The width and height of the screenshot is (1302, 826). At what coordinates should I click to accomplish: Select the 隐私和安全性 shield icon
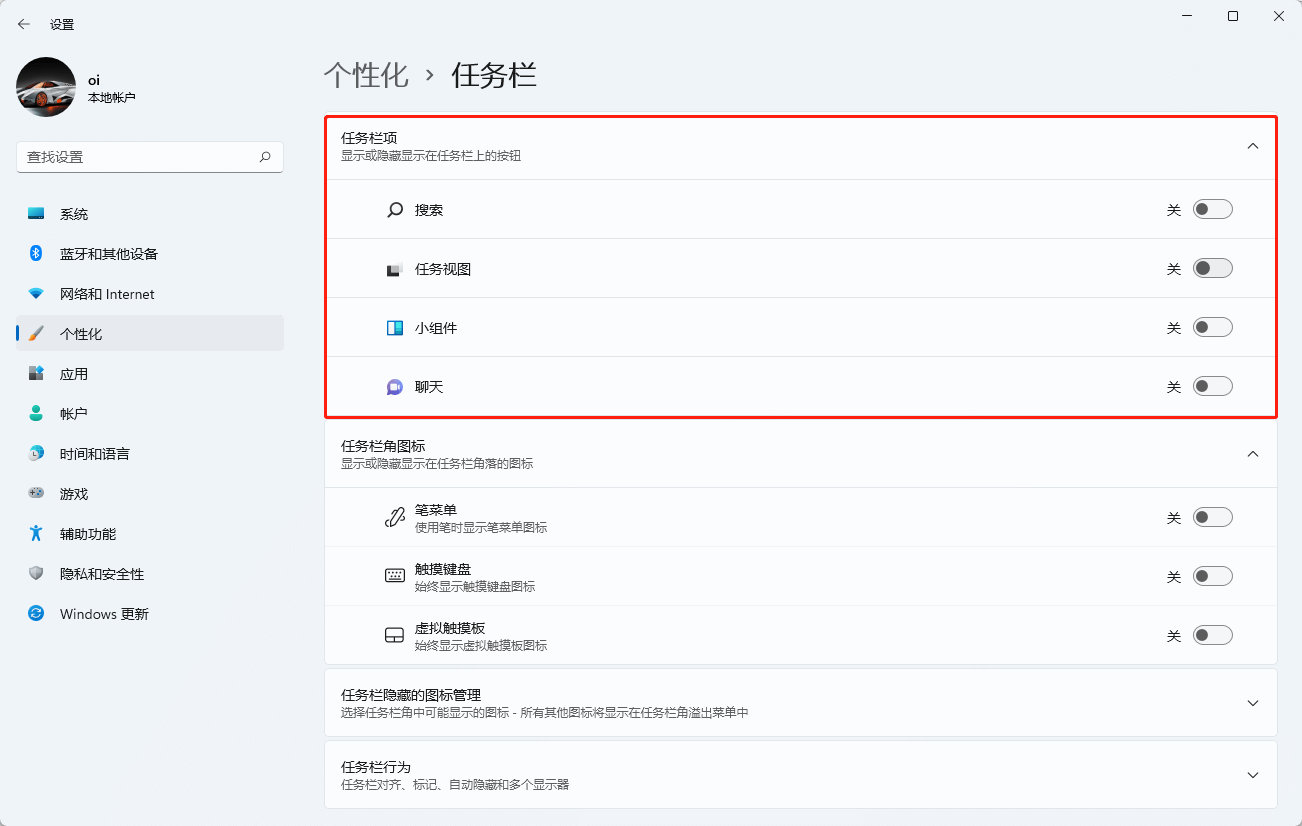click(x=34, y=573)
